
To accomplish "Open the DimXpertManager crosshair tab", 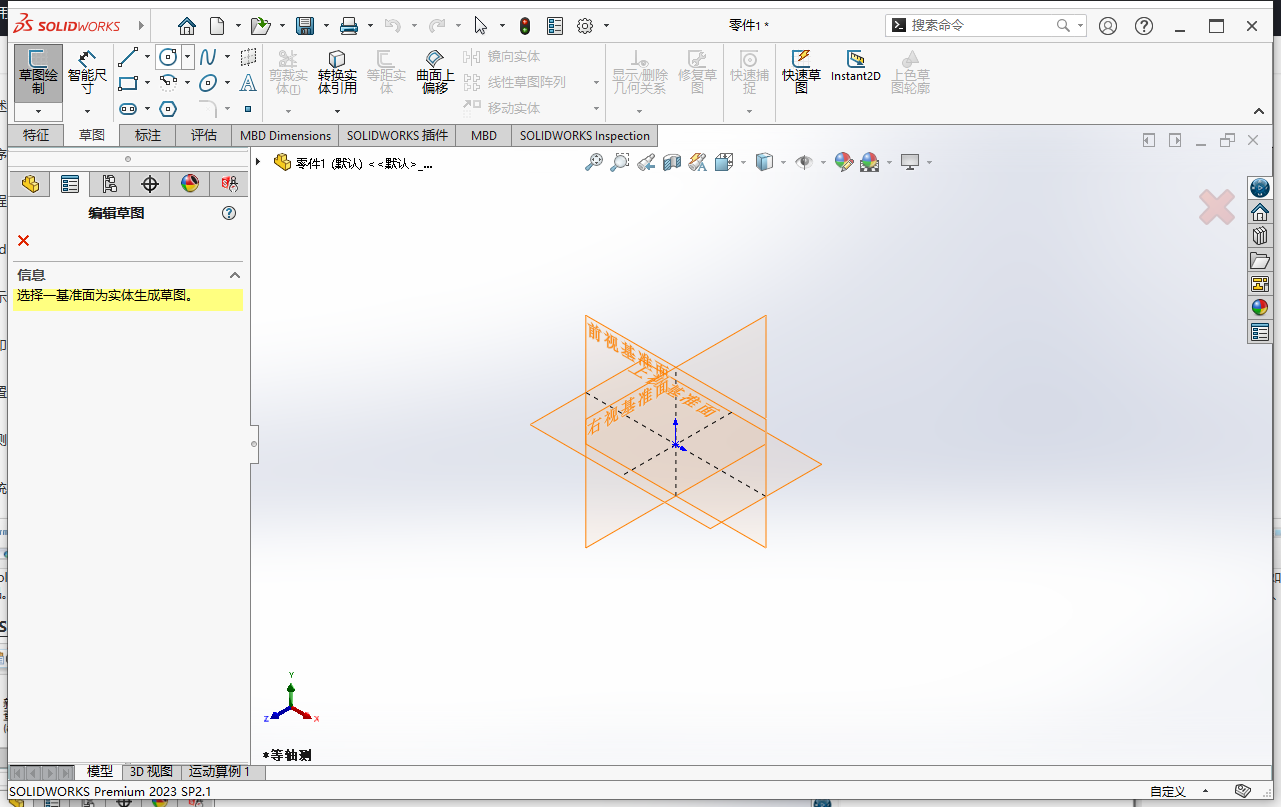I will pos(150,184).
